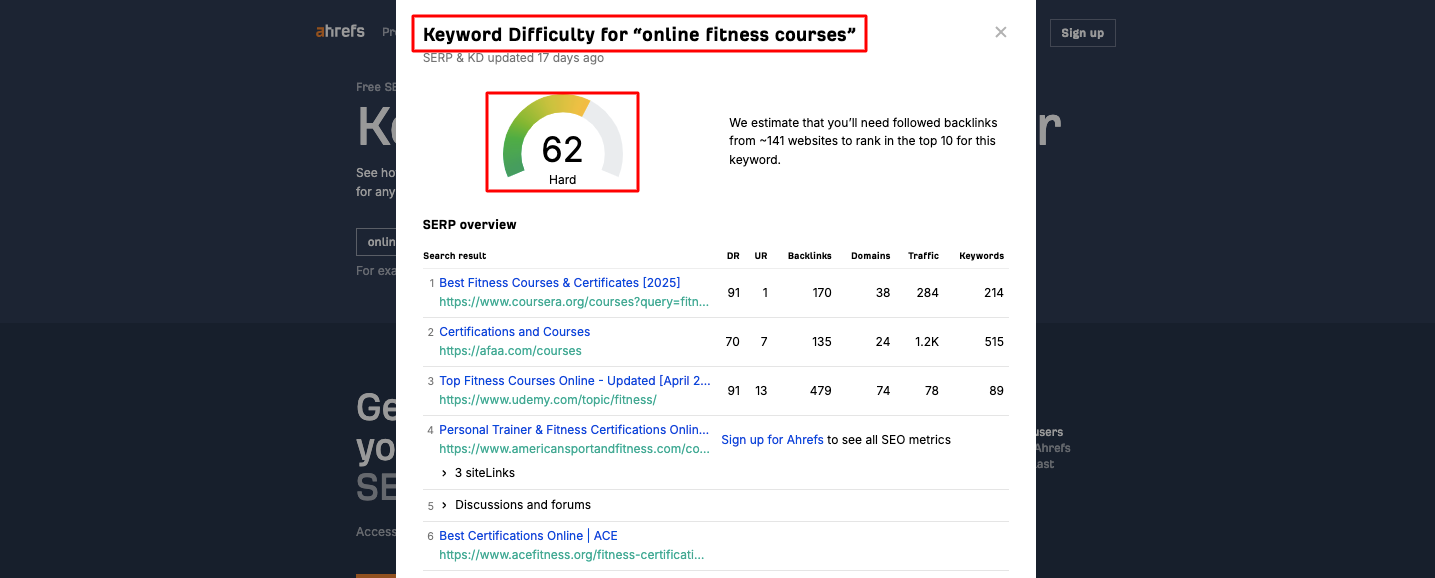Follow the Sign up for Ahrefs link
The width and height of the screenshot is (1435, 578).
pos(772,440)
